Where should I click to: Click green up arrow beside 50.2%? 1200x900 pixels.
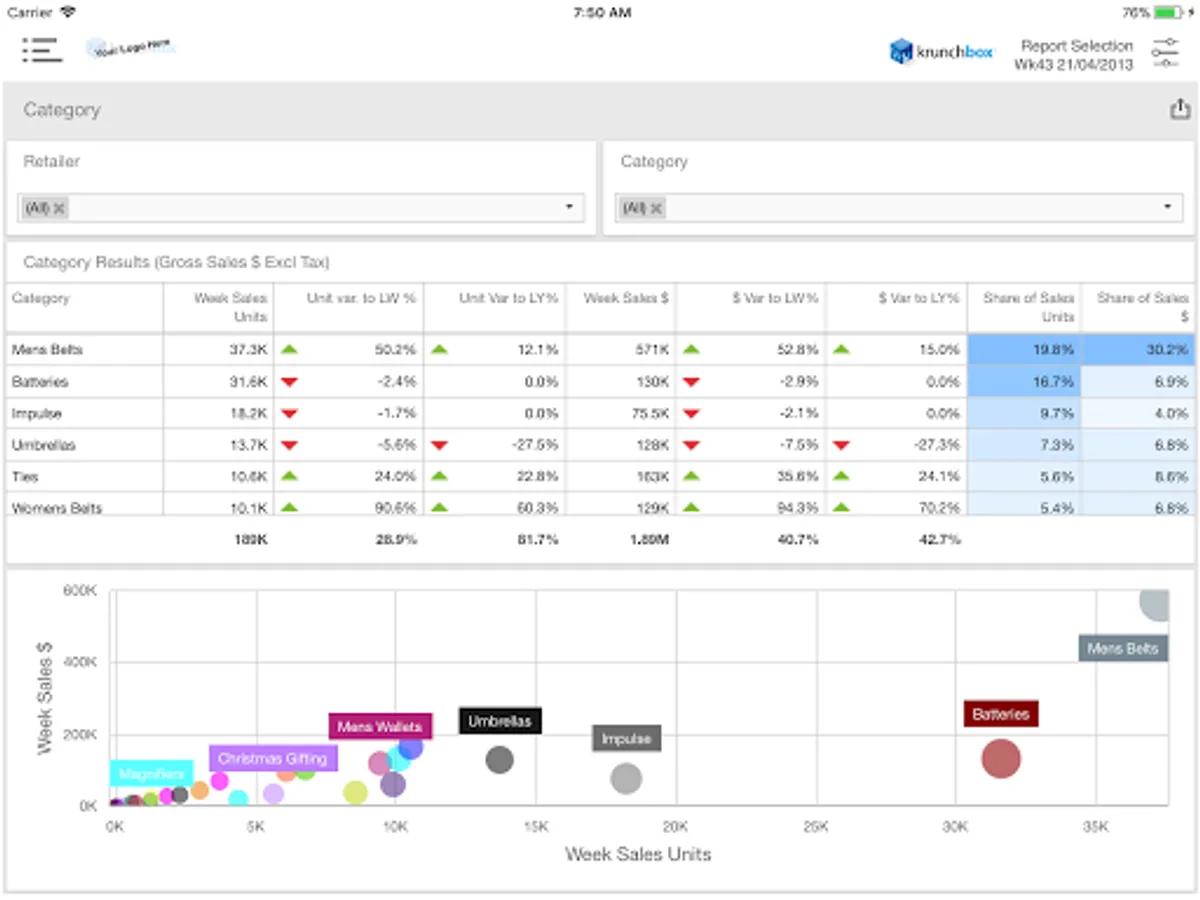[x=289, y=350]
